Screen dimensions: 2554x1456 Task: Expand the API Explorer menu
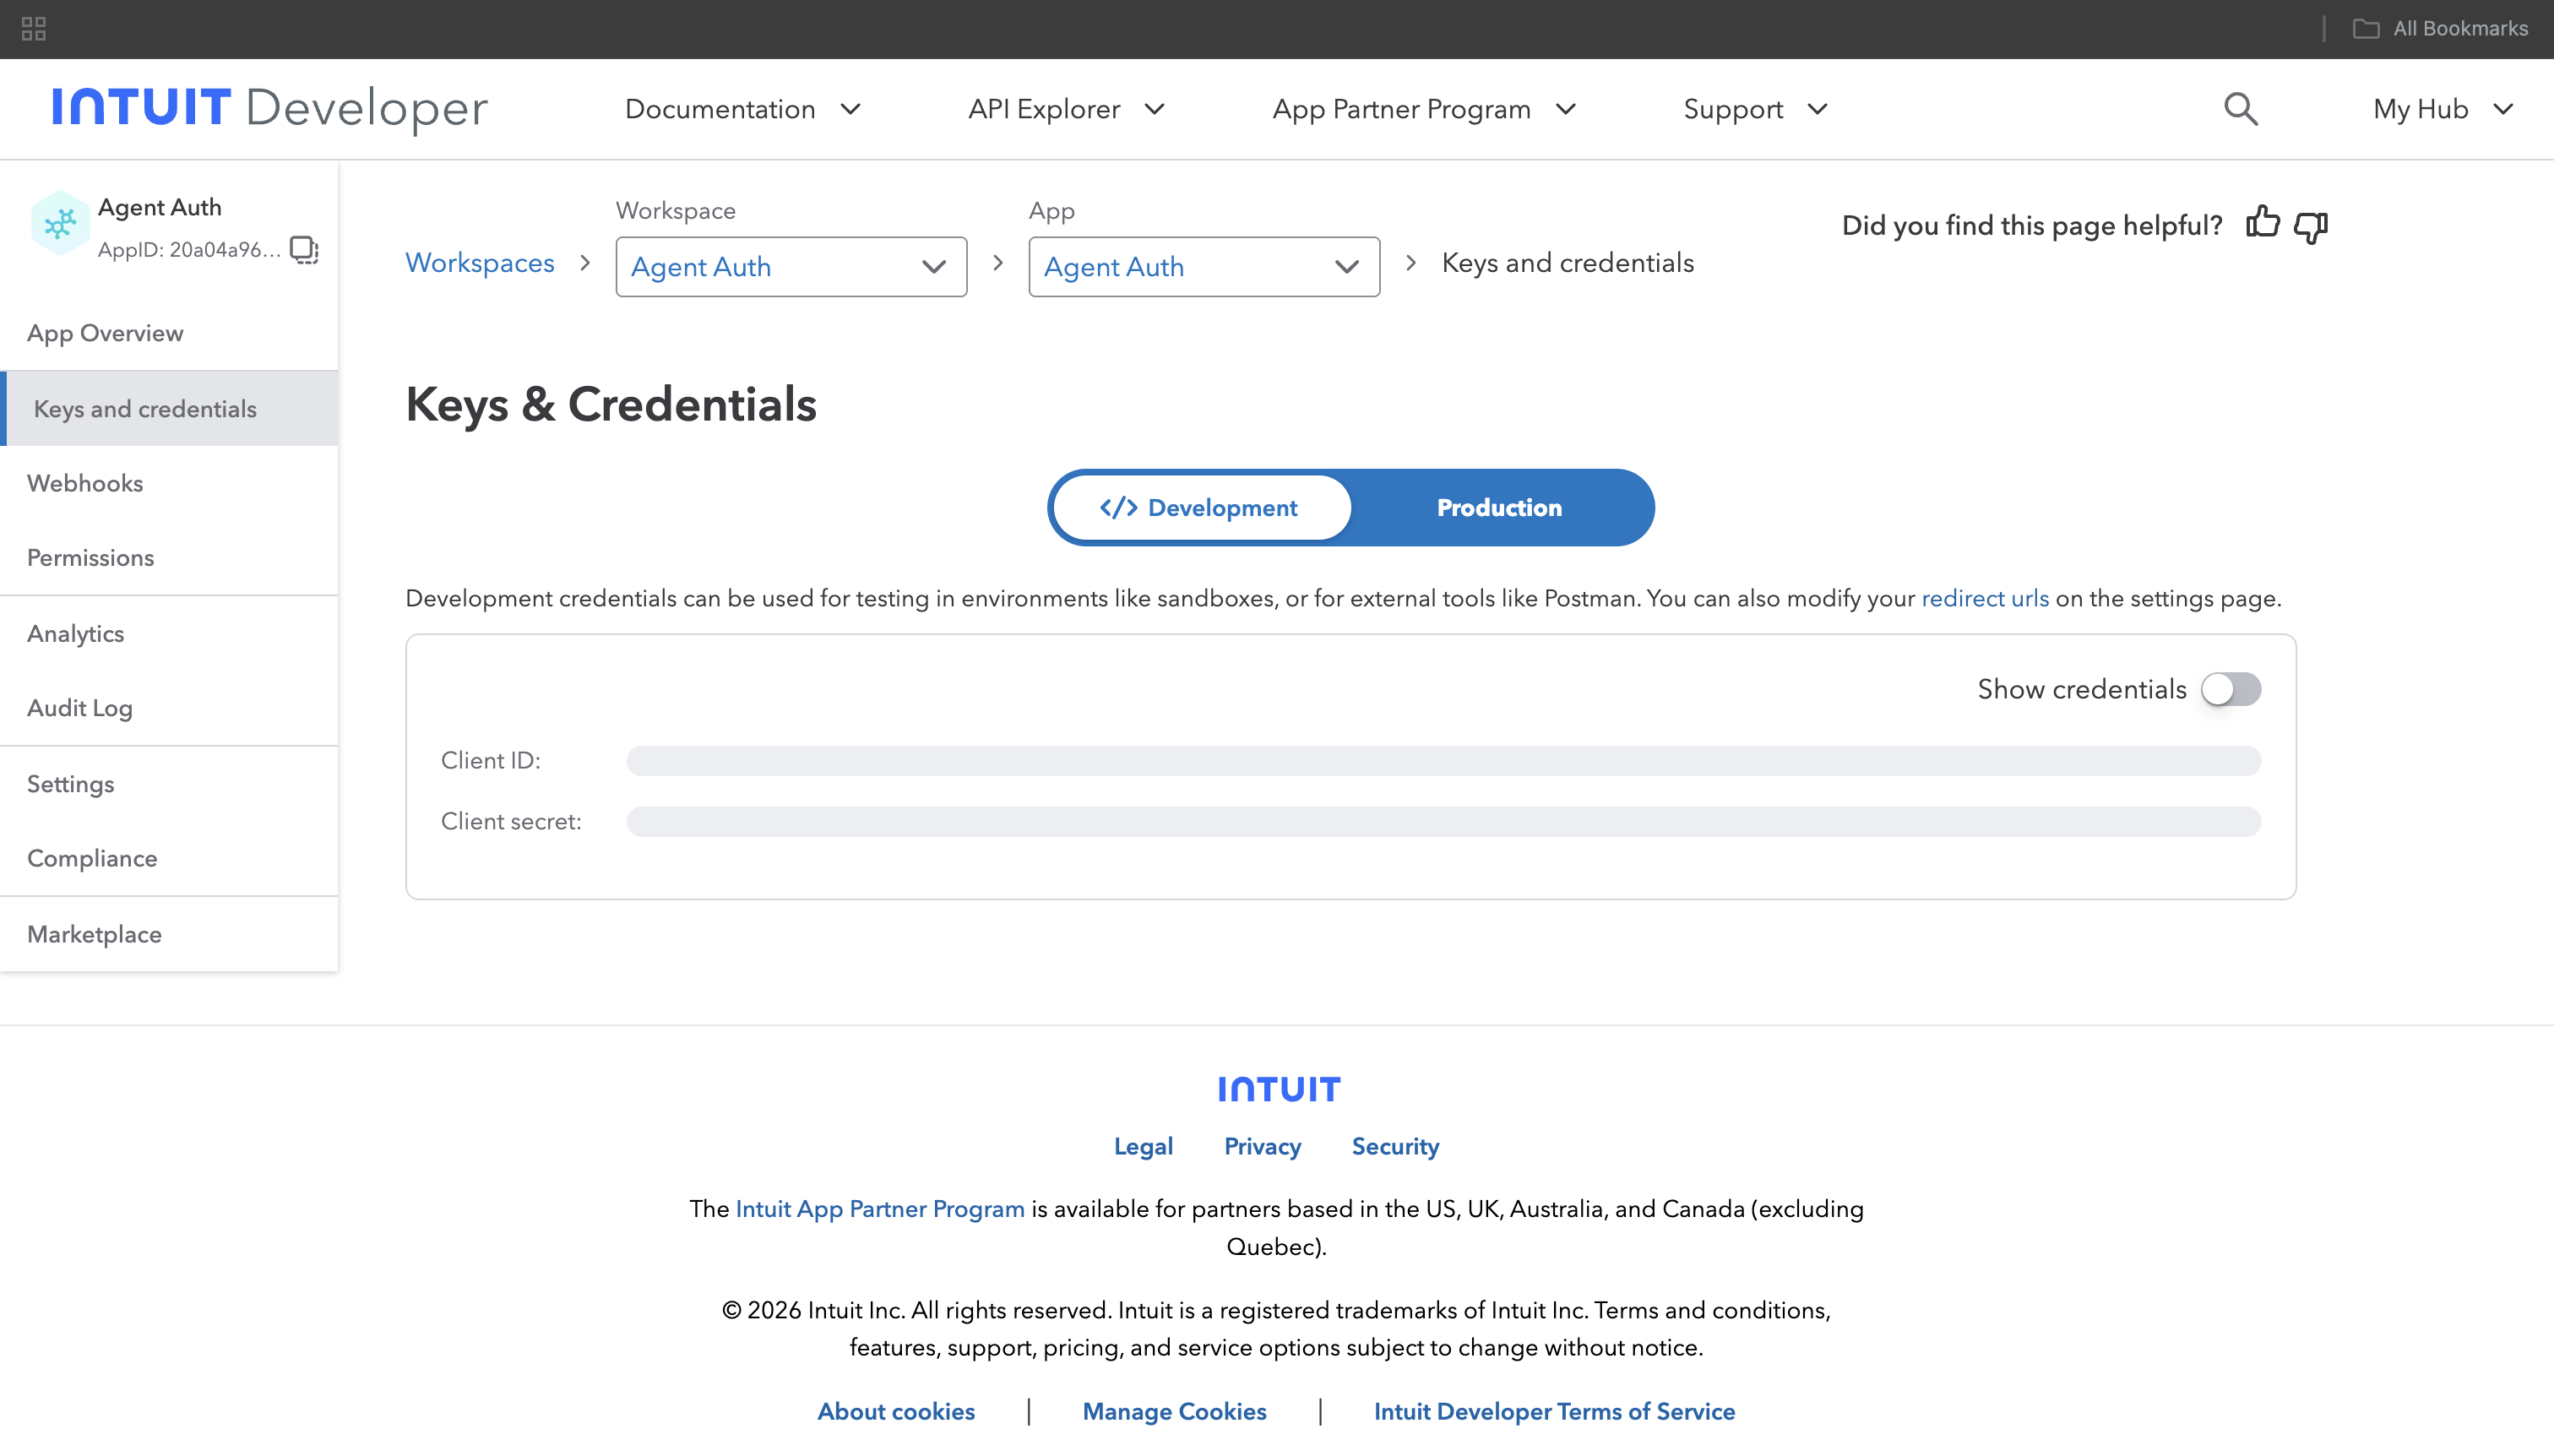(1066, 109)
